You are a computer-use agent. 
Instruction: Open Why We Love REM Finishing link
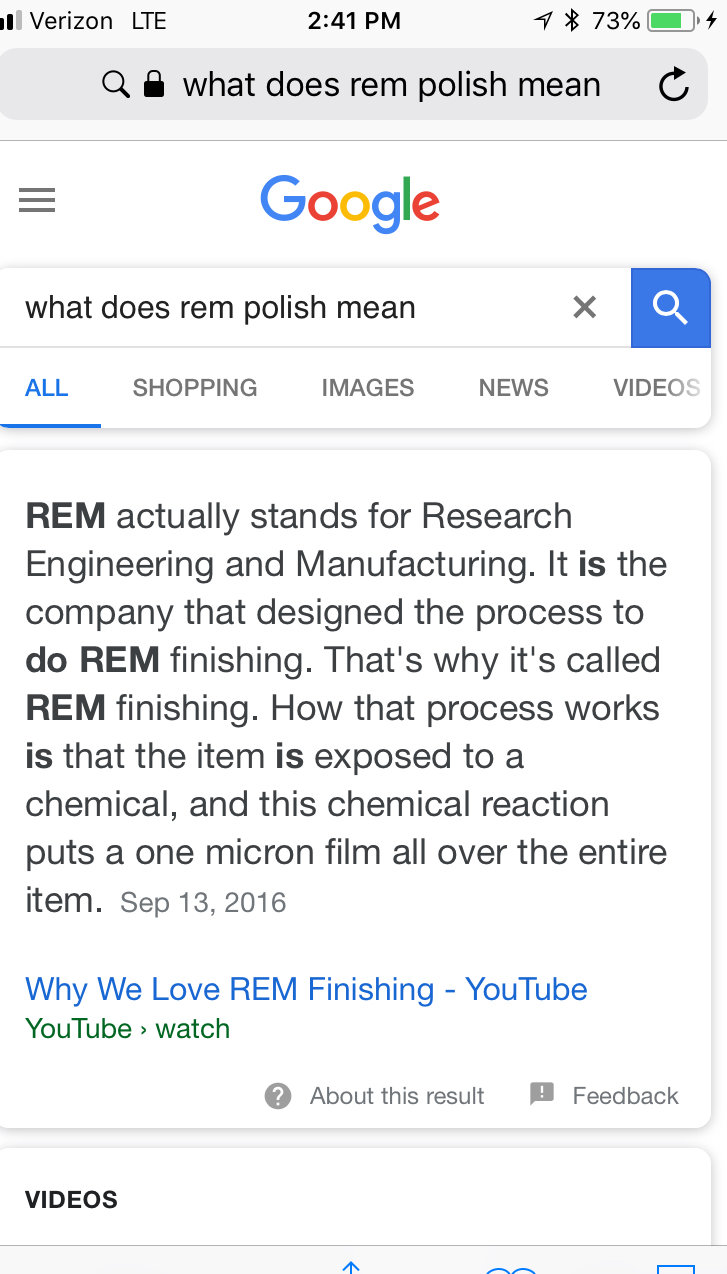pos(306,989)
